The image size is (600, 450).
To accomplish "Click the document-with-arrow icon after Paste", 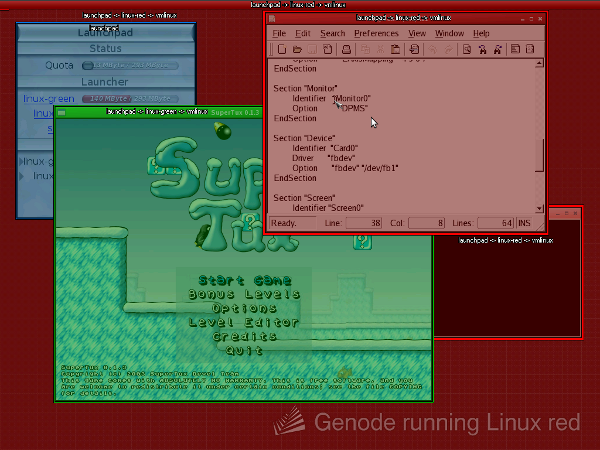I will (x=414, y=49).
